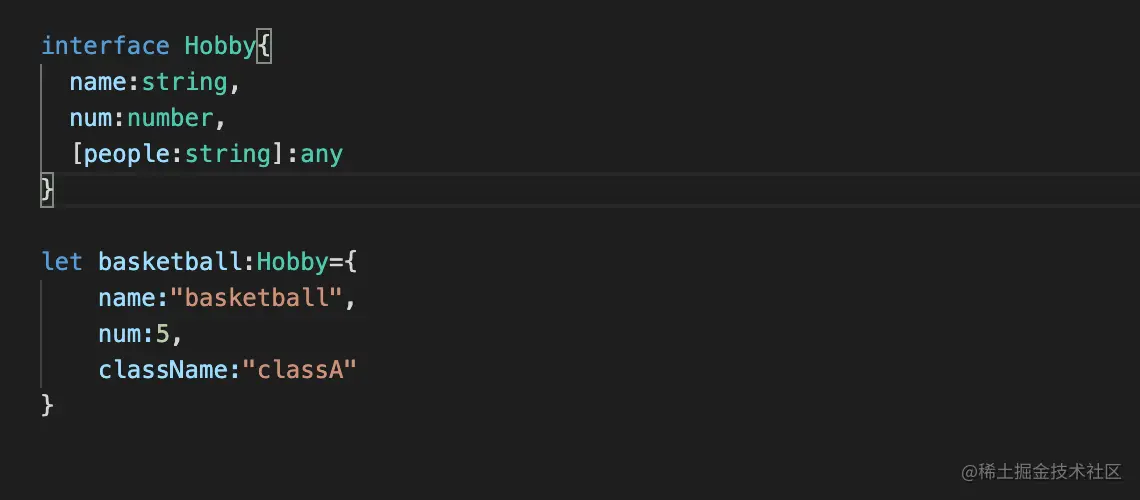This screenshot has height=500, width=1140.
Task: Click the 'num' property in interface
Action: [91, 118]
